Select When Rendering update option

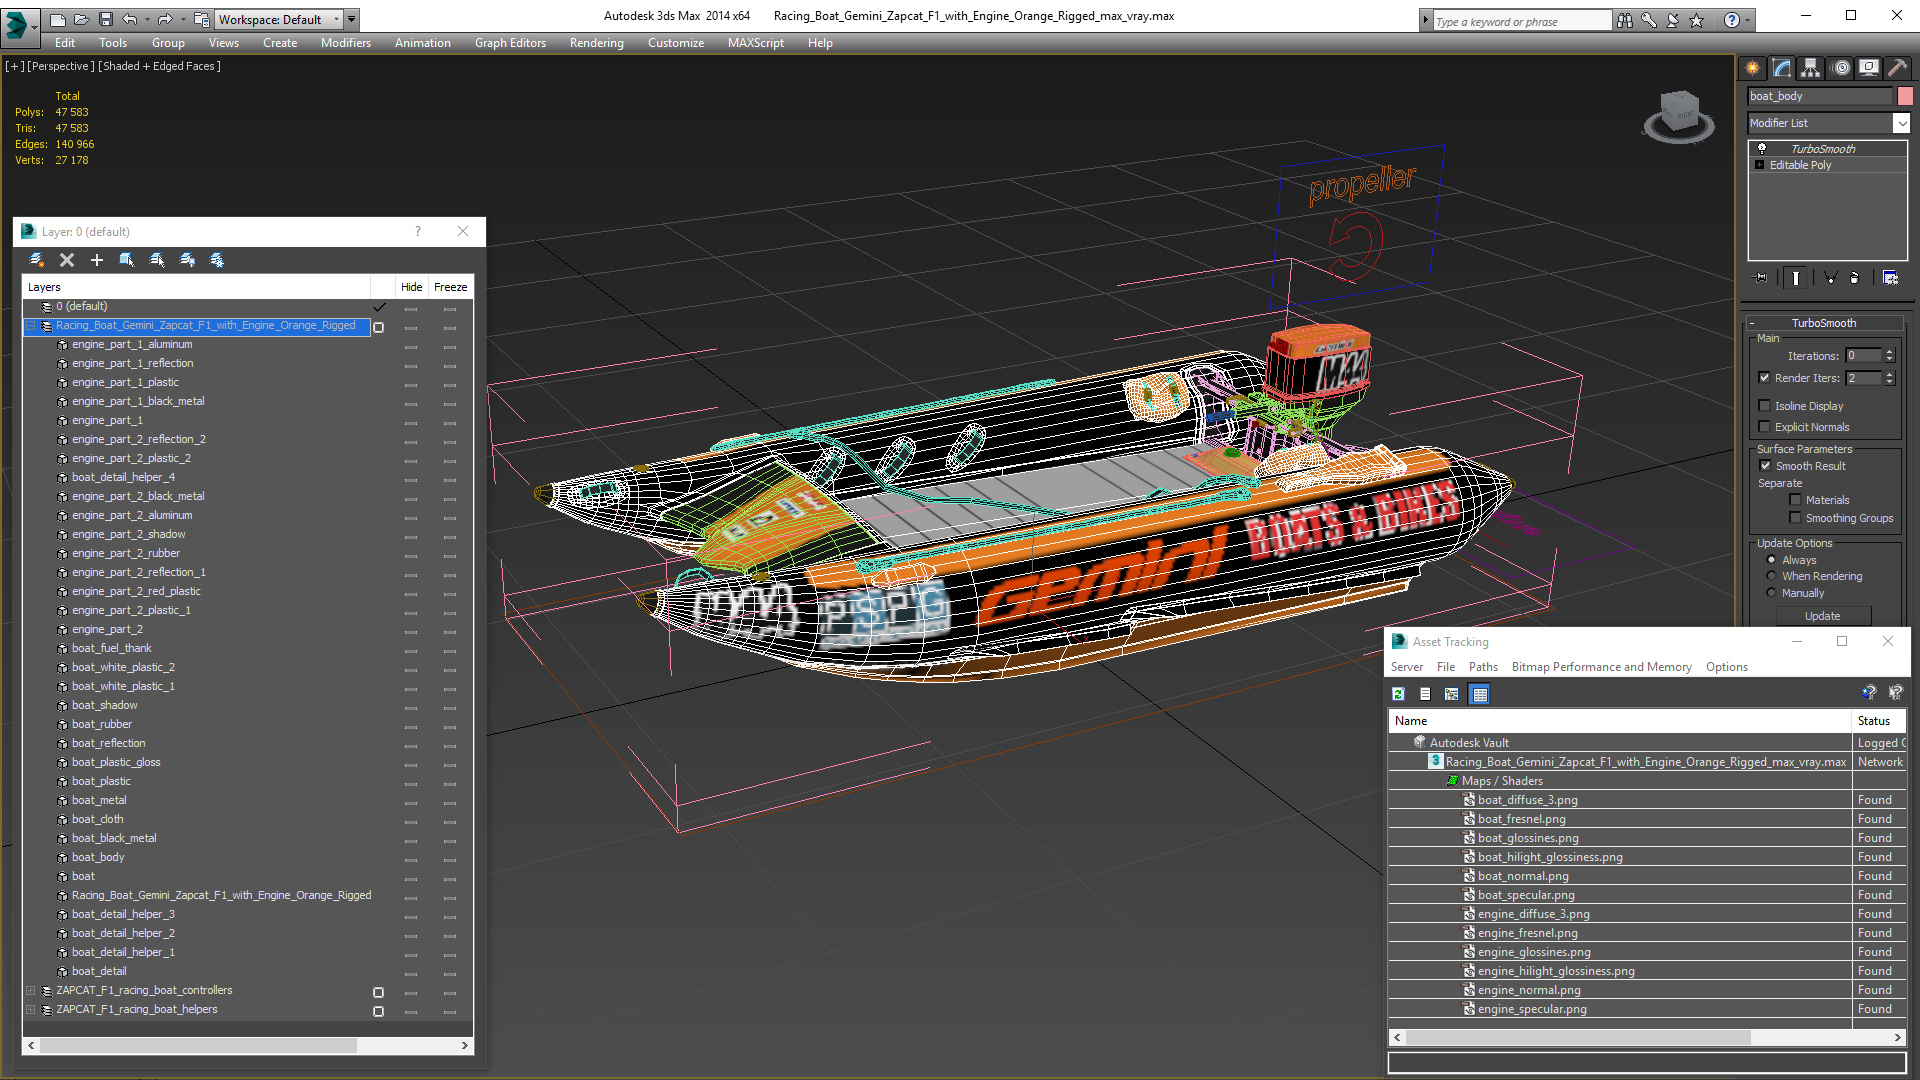tap(1772, 576)
